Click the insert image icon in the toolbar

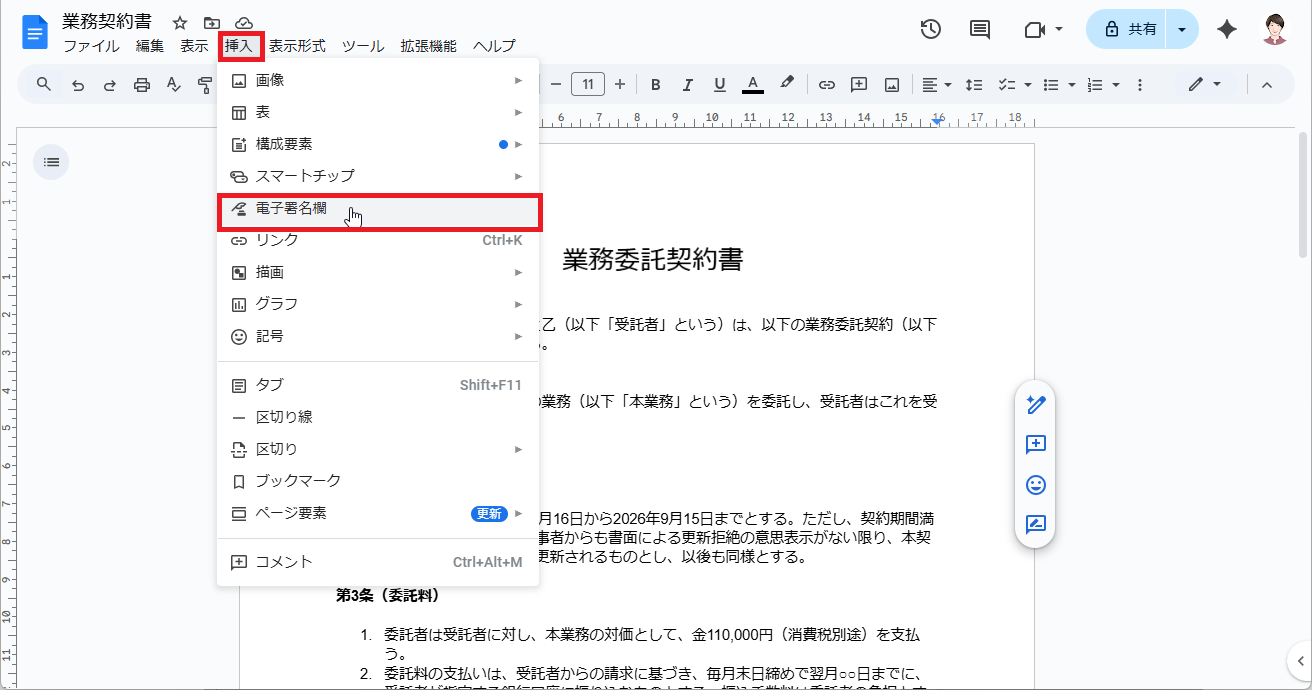click(x=891, y=84)
